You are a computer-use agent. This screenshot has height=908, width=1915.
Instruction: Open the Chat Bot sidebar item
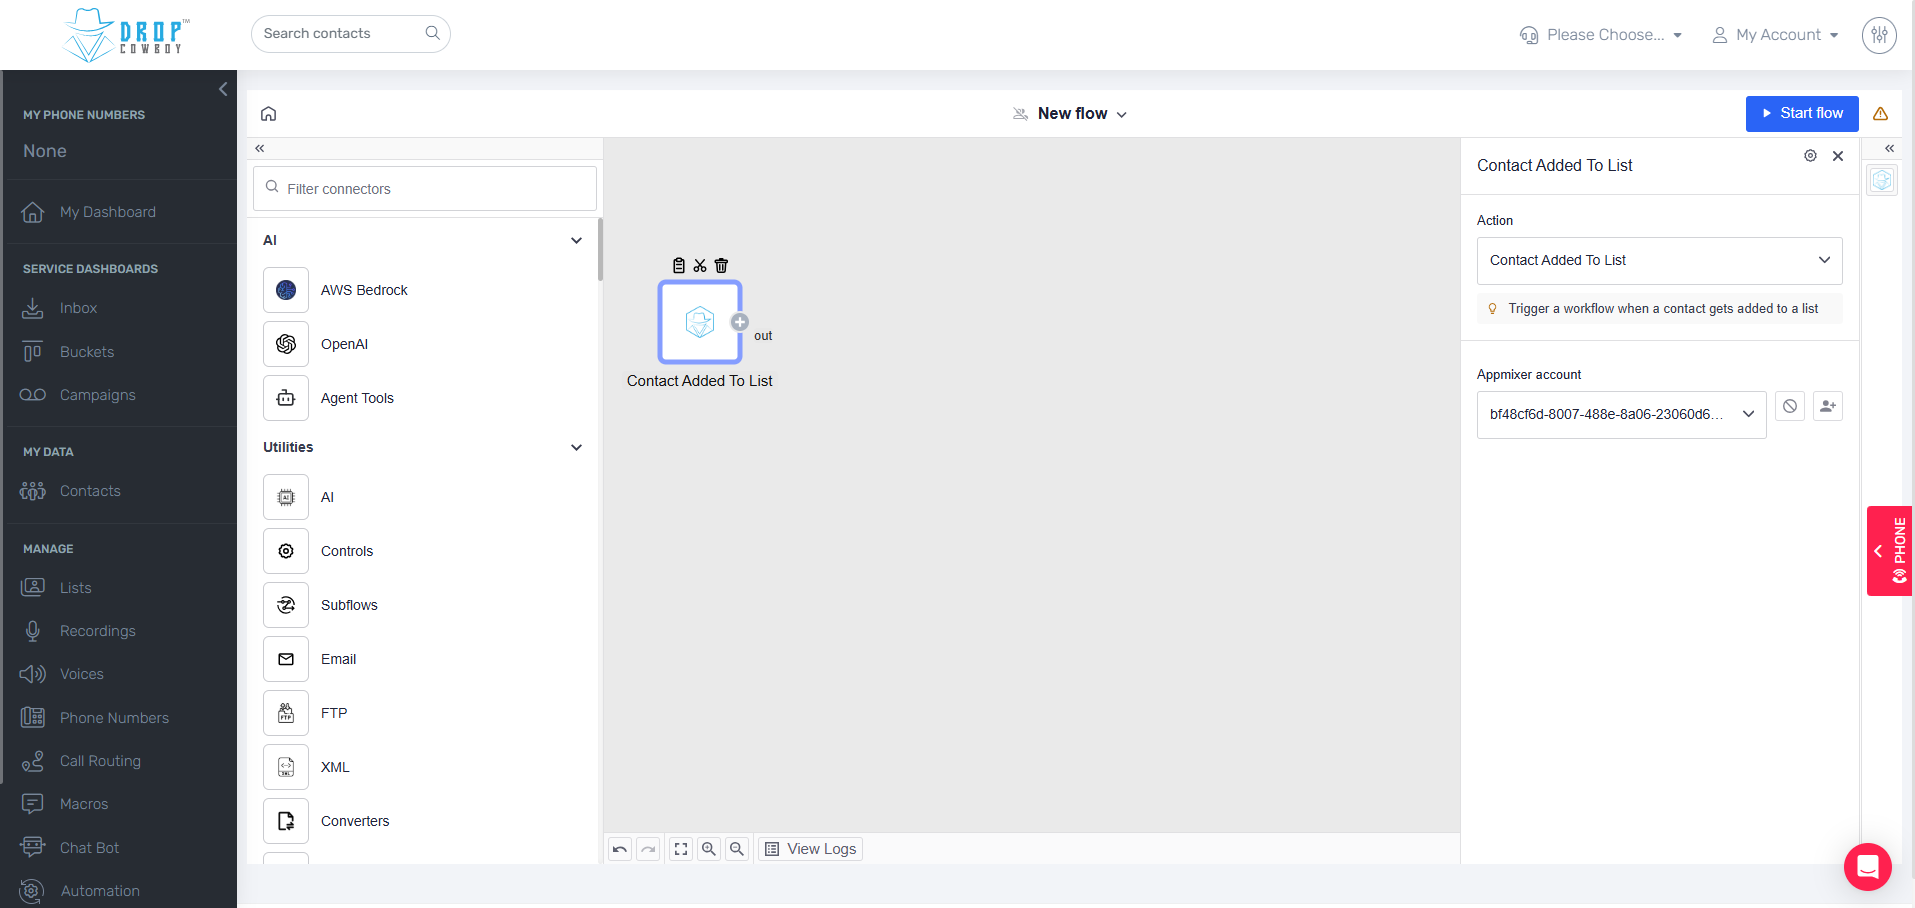88,847
